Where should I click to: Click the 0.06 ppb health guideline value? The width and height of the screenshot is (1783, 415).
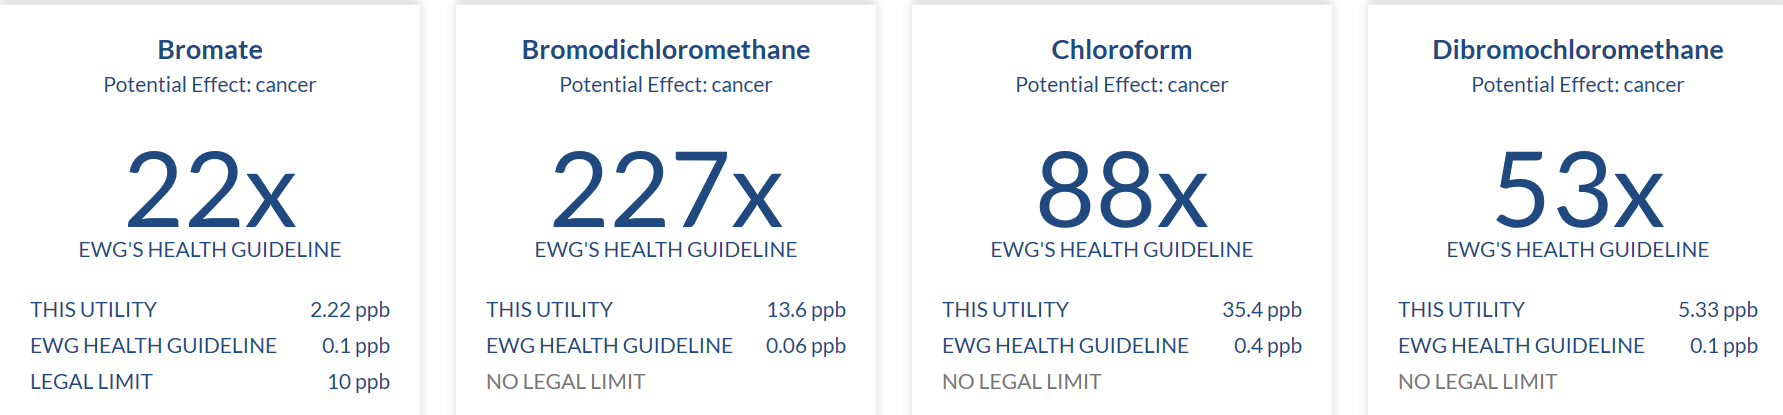[805, 346]
